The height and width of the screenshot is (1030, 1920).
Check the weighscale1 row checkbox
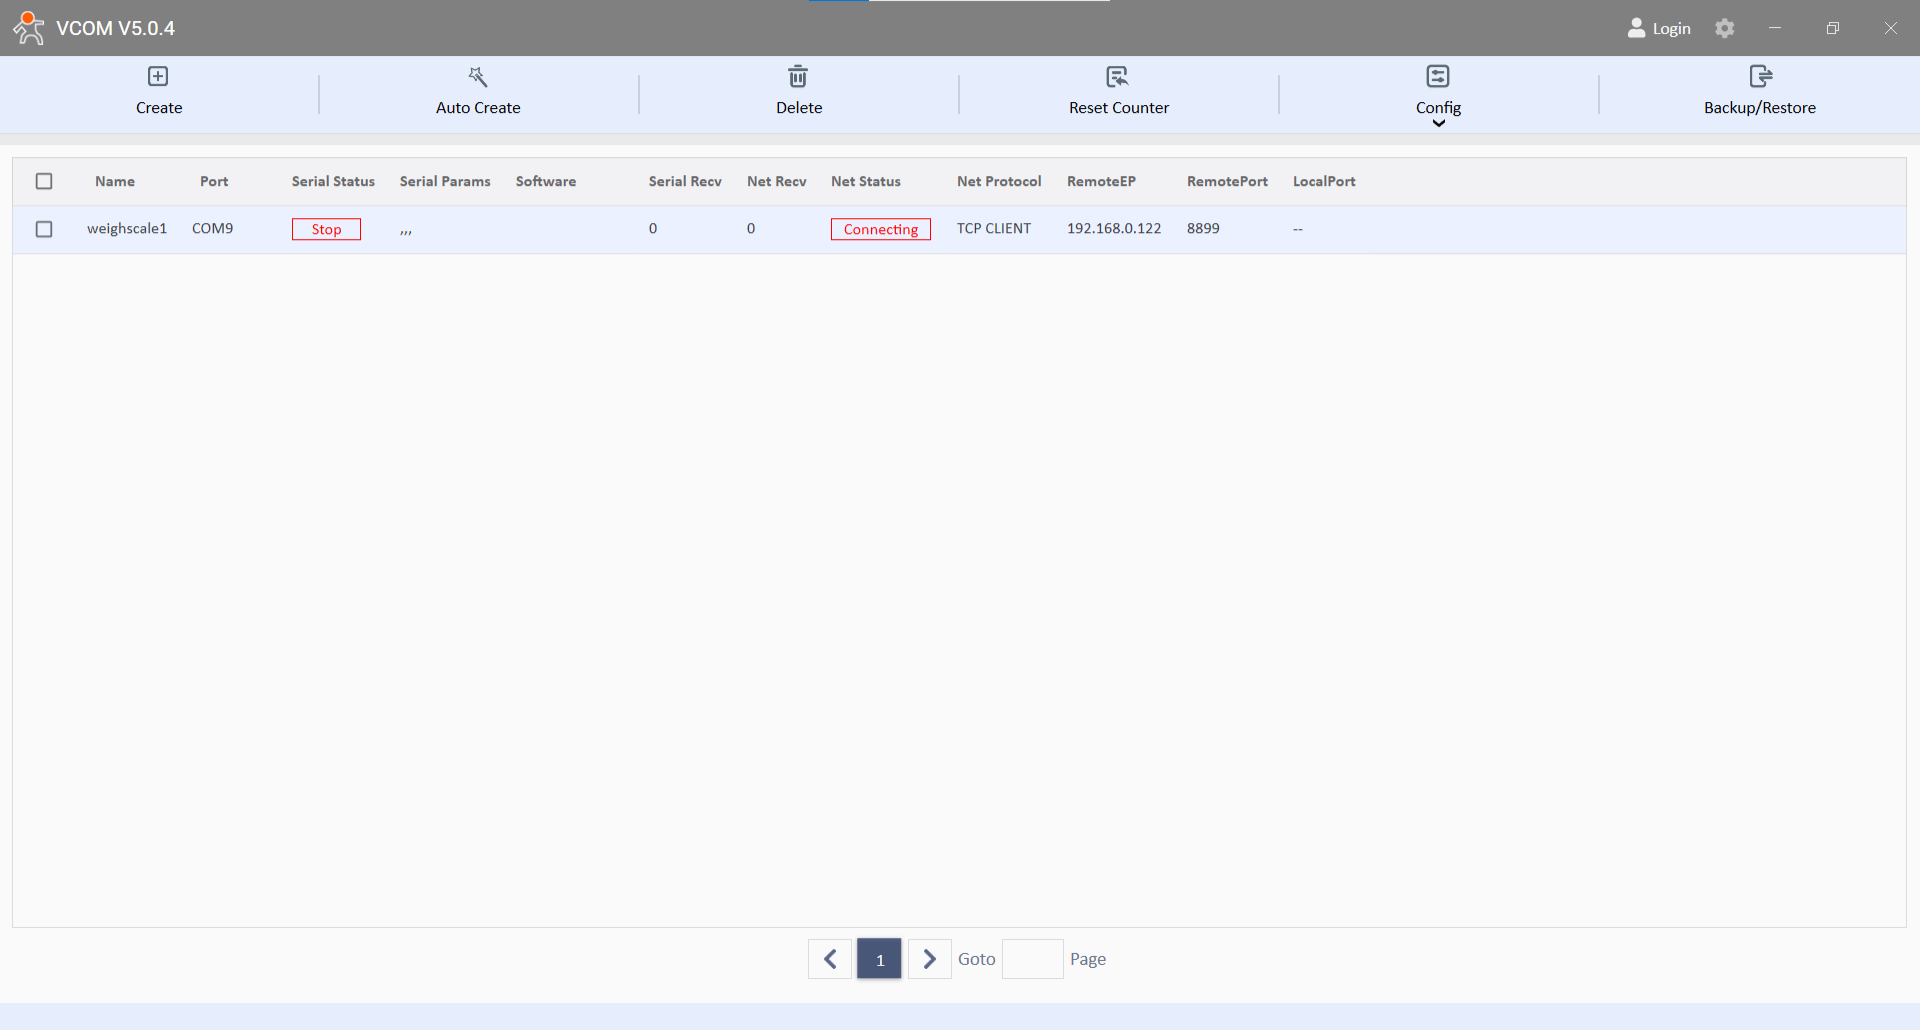pyautogui.click(x=44, y=229)
